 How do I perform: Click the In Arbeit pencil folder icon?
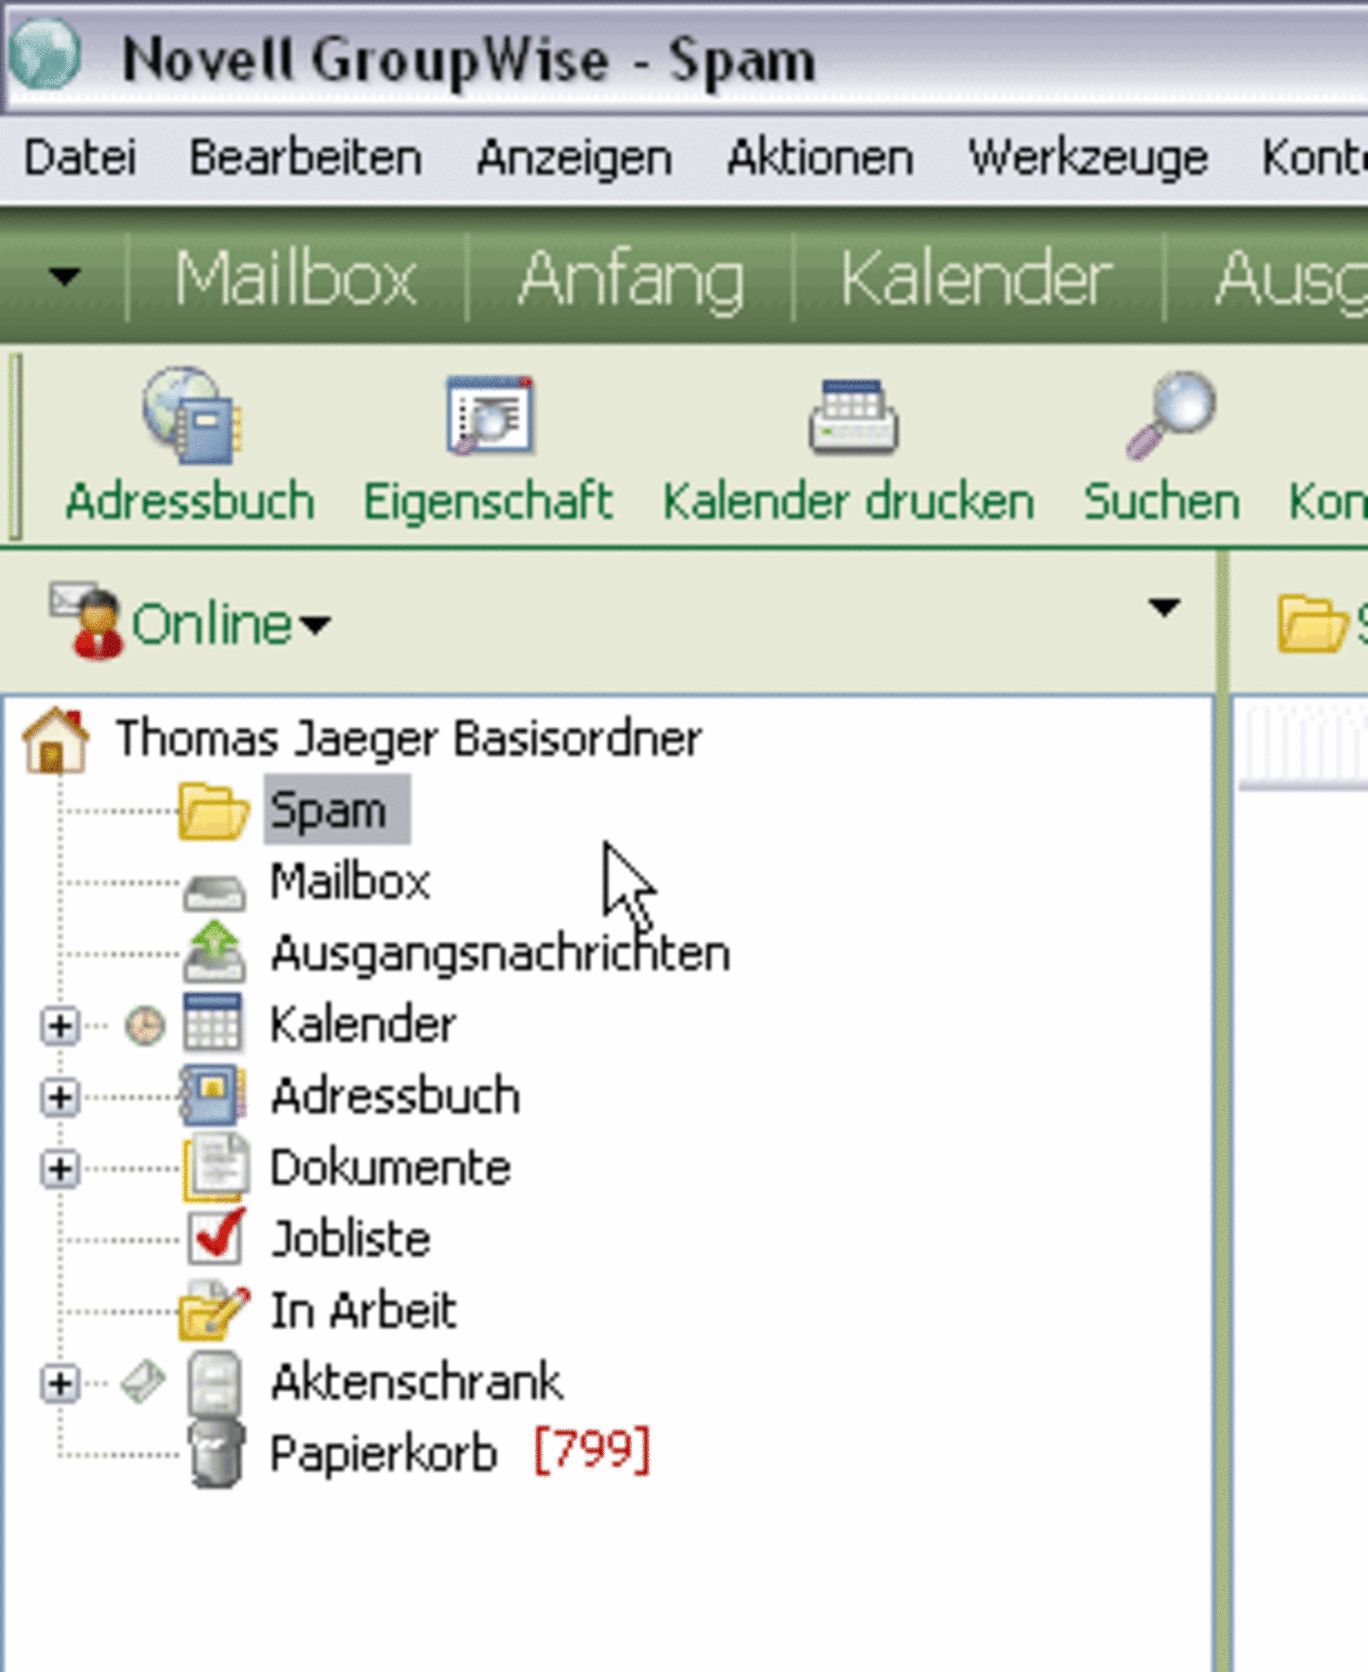coord(214,1311)
